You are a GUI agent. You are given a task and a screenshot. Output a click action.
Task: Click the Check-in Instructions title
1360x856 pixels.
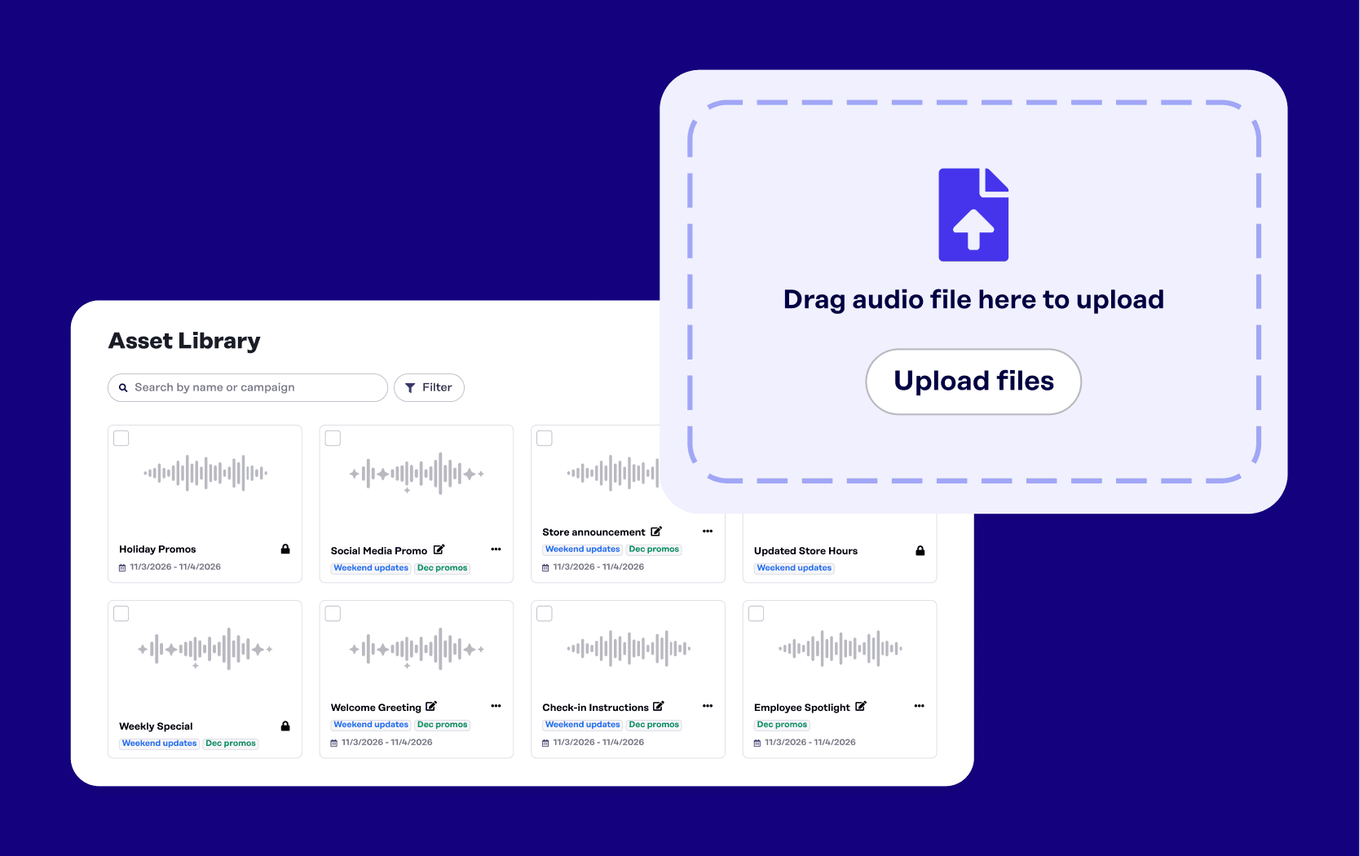click(596, 707)
